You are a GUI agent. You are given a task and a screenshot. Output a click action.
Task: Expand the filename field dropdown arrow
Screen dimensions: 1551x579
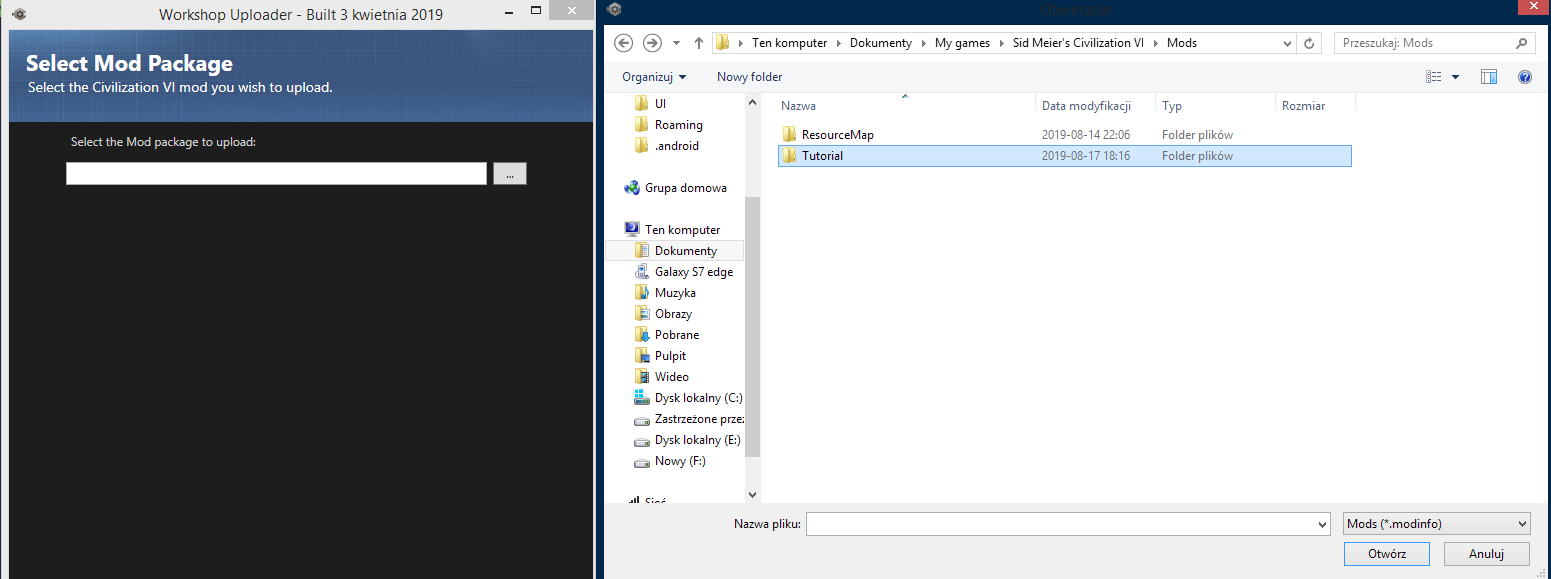[1320, 524]
